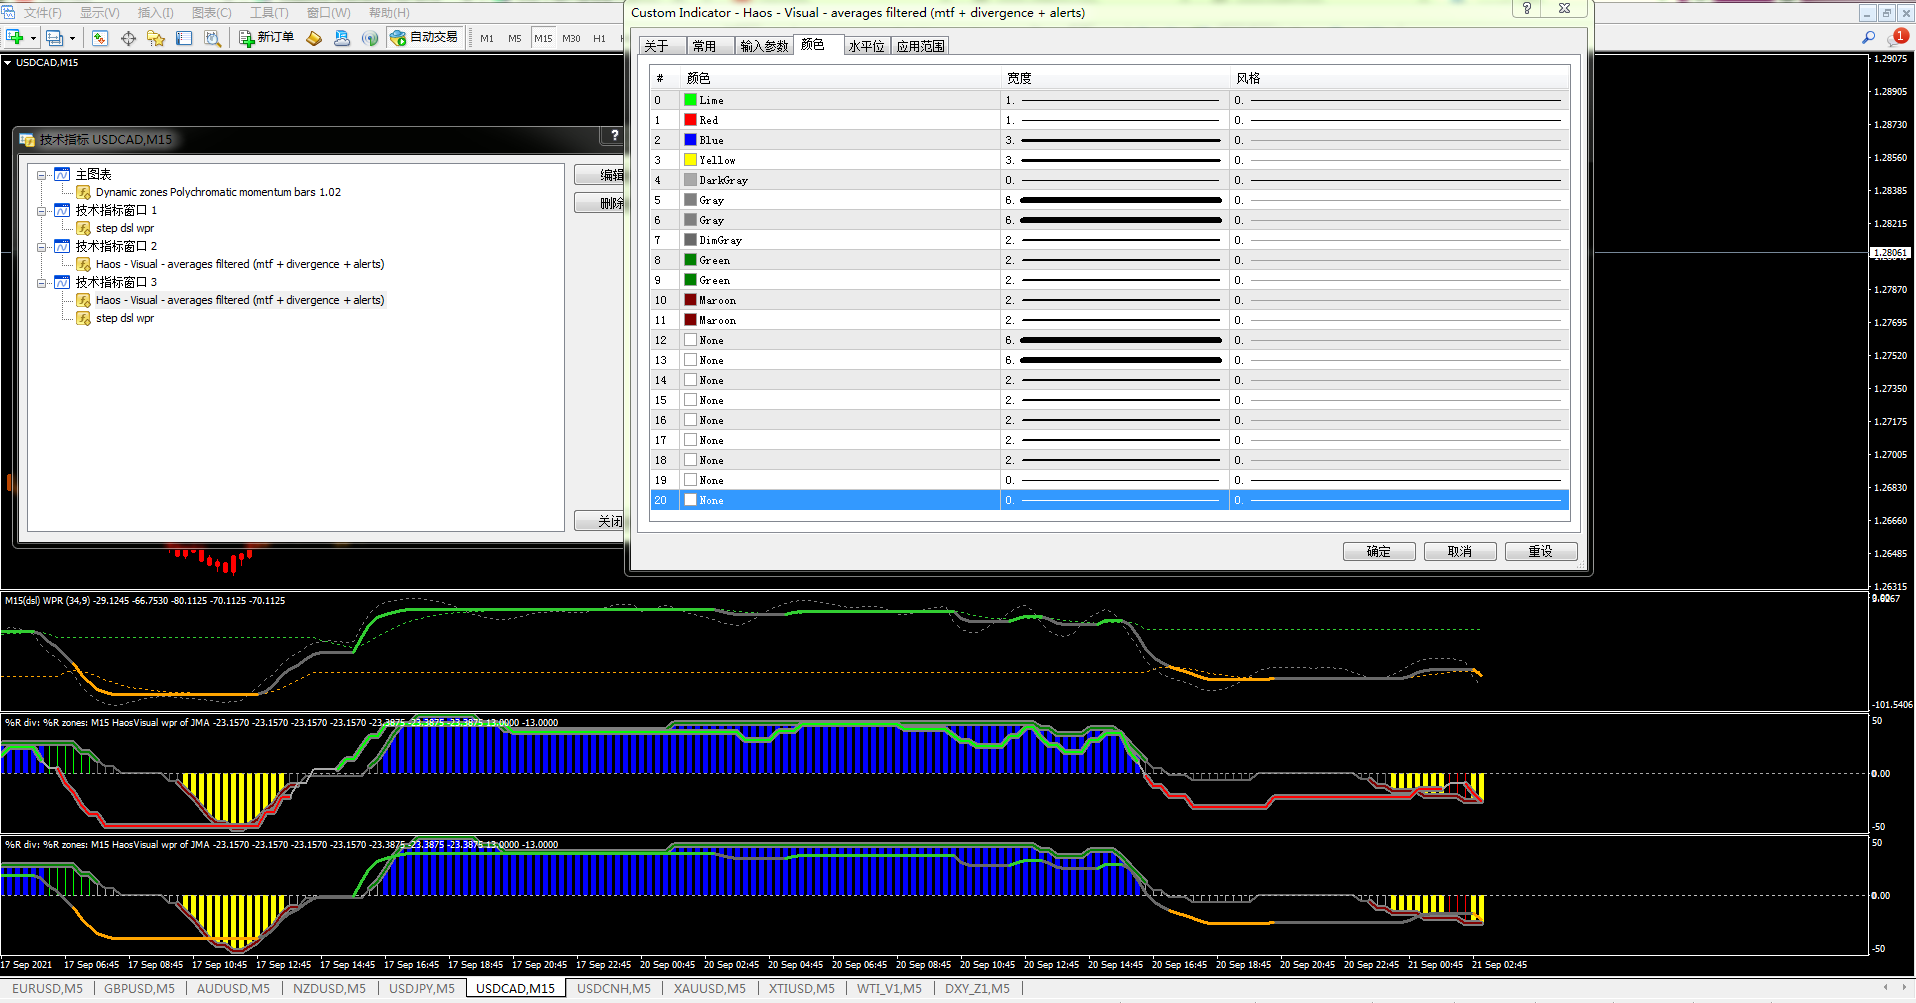The image size is (1916, 1003).
Task: Collapse the 技术指标窗口 2 tree node
Action: coord(42,247)
